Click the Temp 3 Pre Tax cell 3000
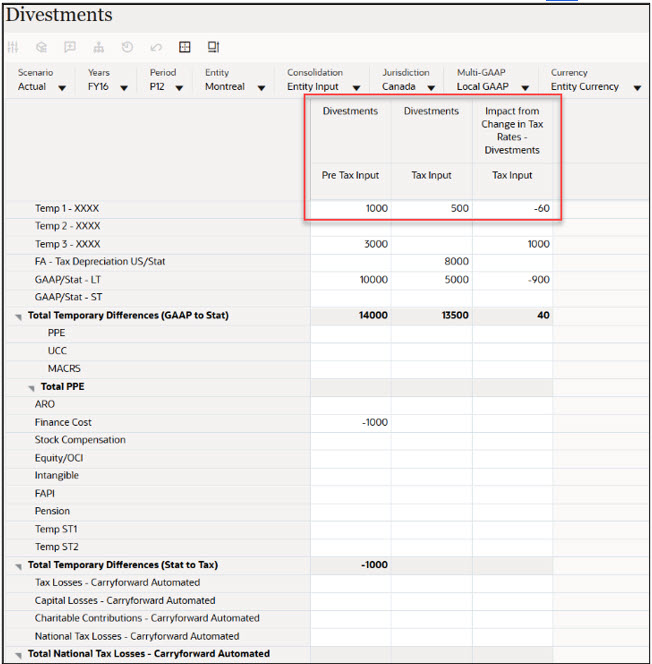The width and height of the screenshot is (652, 664). [351, 244]
